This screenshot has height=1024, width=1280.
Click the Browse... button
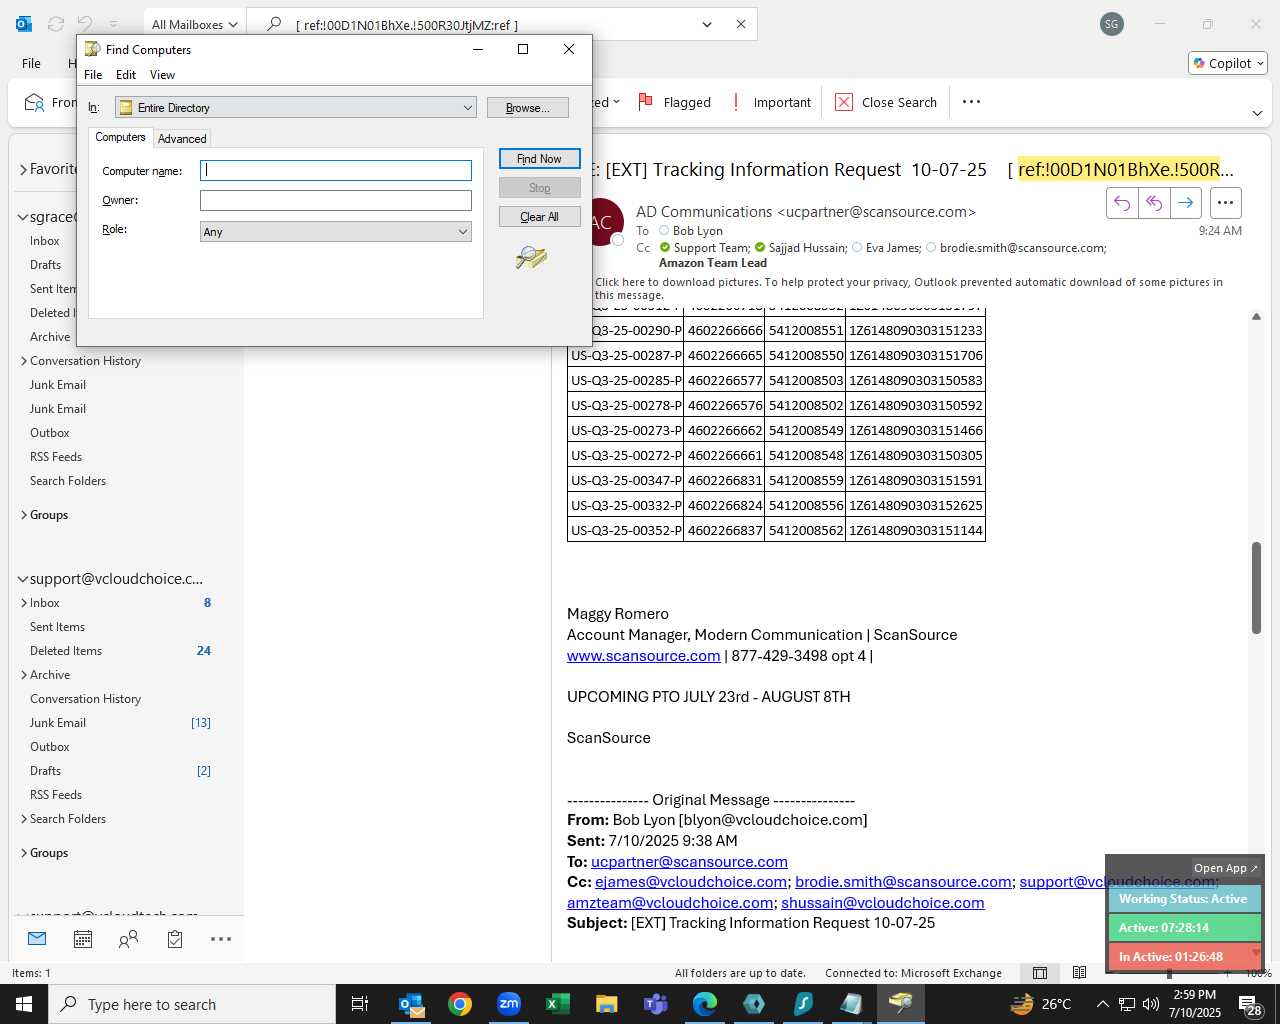[x=527, y=108]
